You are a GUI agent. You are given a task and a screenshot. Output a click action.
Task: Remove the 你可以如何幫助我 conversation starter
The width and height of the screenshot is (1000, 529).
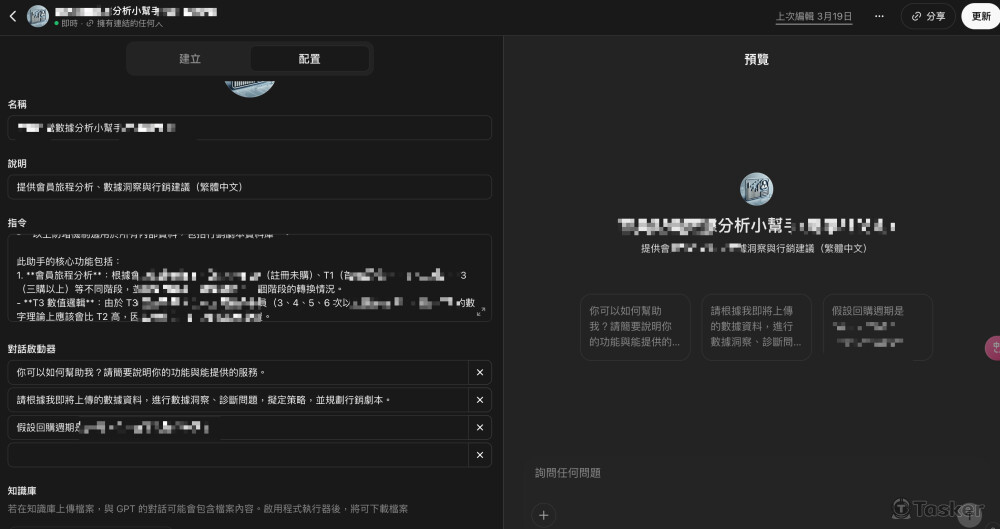[480, 373]
